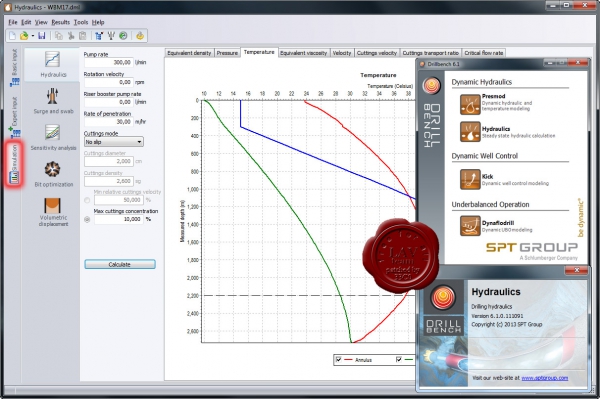The width and height of the screenshot is (600, 399).
Task: Open the Results menu
Action: click(60, 22)
